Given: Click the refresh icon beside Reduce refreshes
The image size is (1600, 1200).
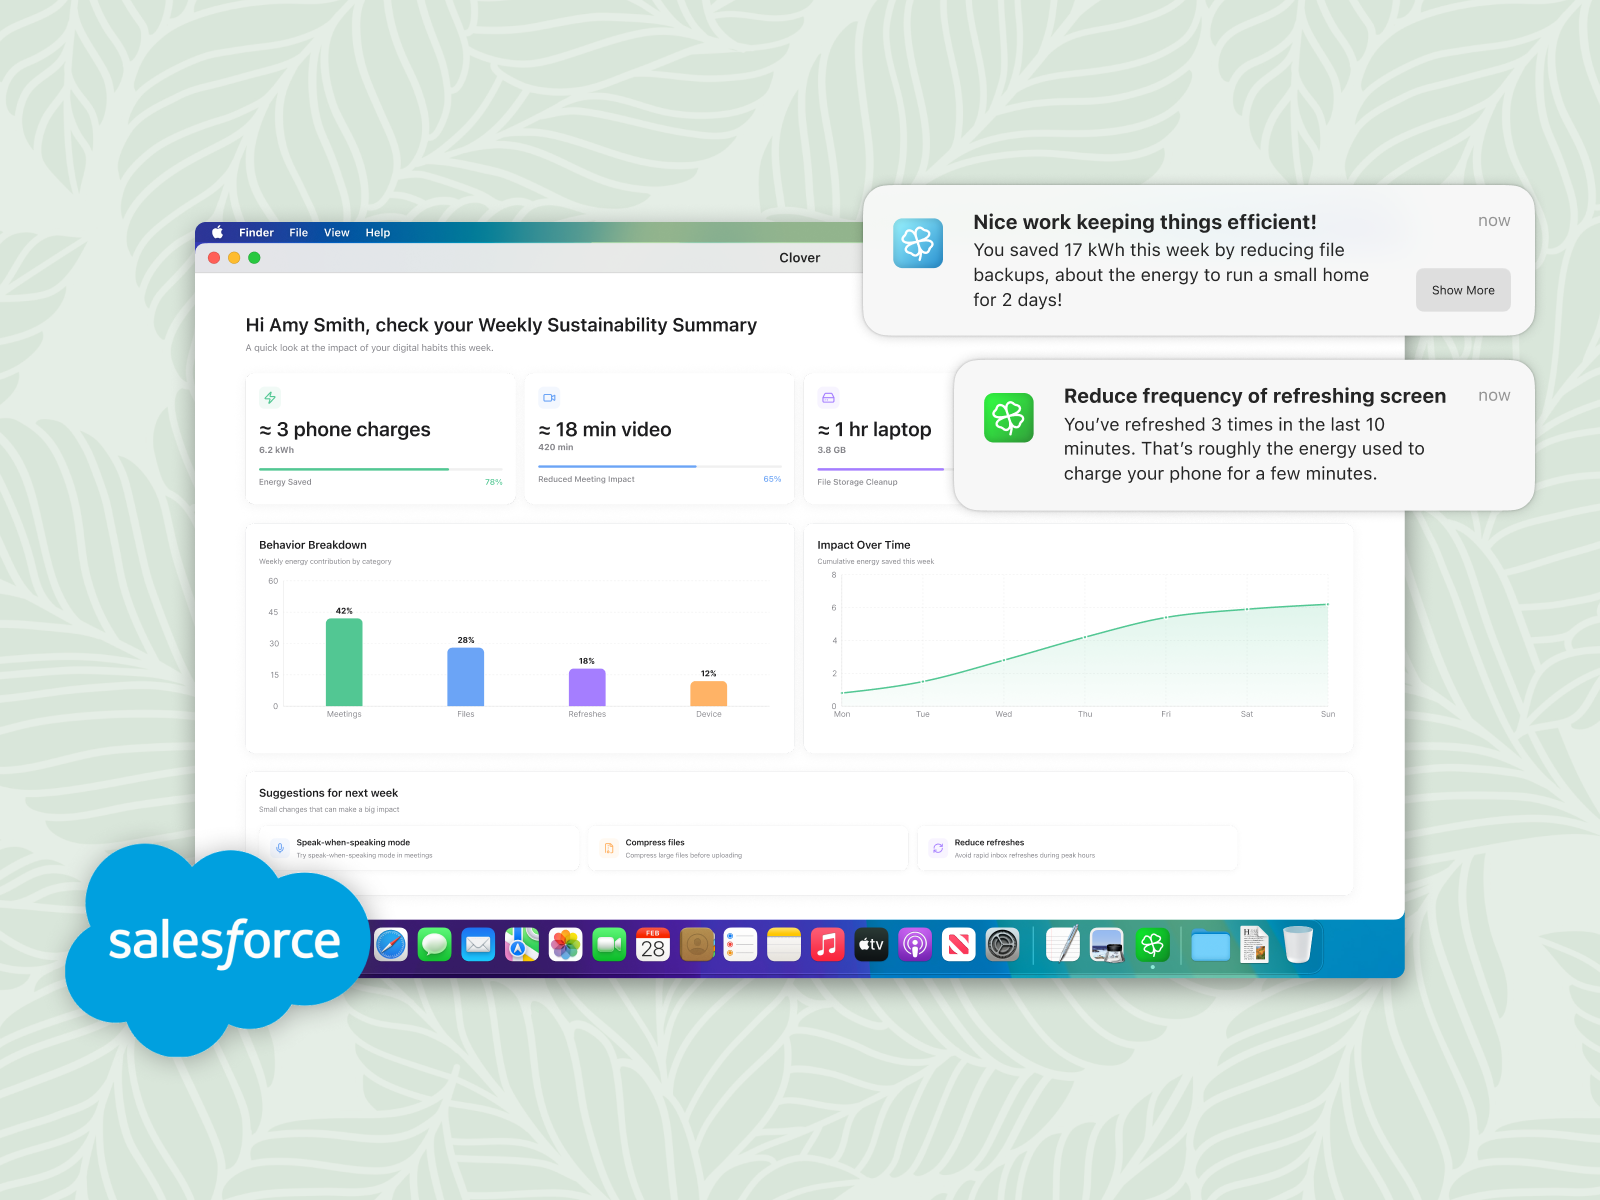Looking at the screenshot, I should click(x=938, y=848).
